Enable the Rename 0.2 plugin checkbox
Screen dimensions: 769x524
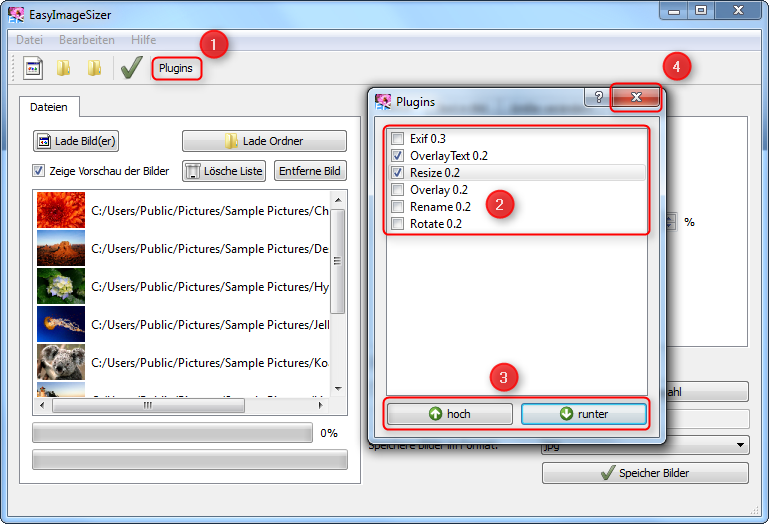(397, 207)
